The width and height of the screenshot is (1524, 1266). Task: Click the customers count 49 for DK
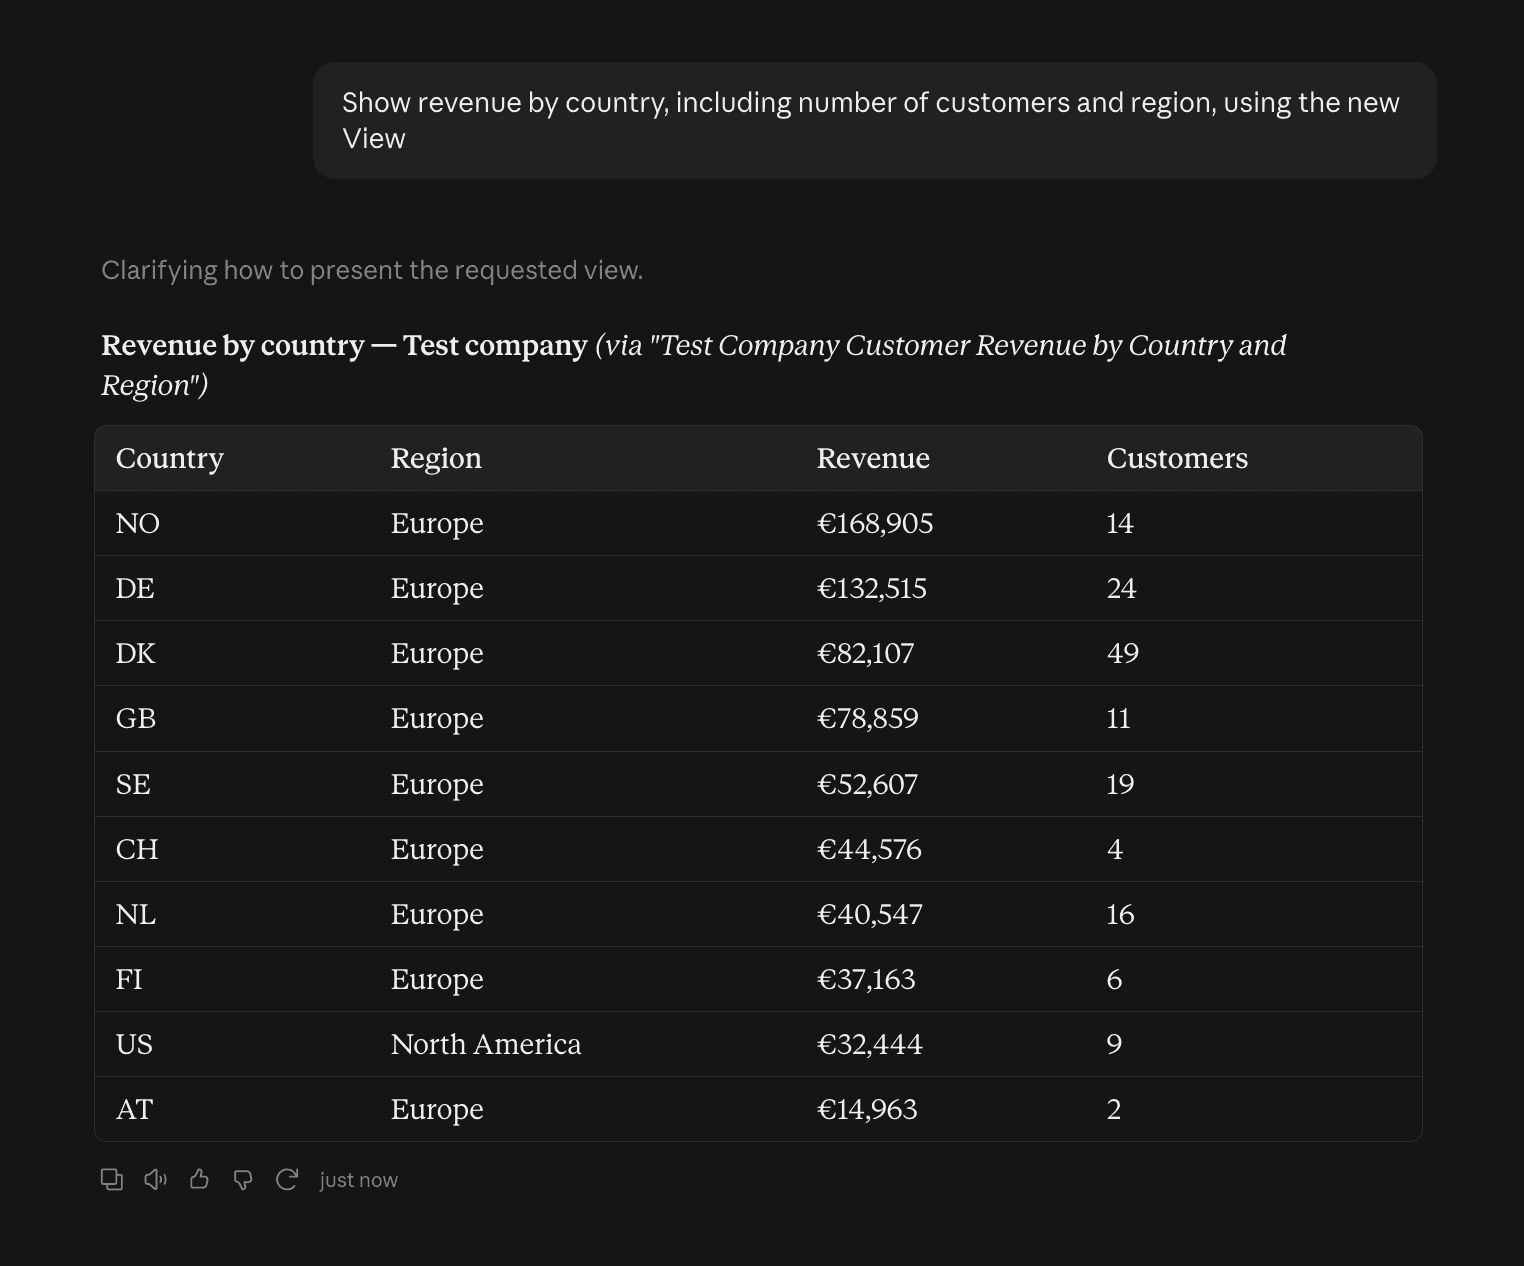[1123, 653]
